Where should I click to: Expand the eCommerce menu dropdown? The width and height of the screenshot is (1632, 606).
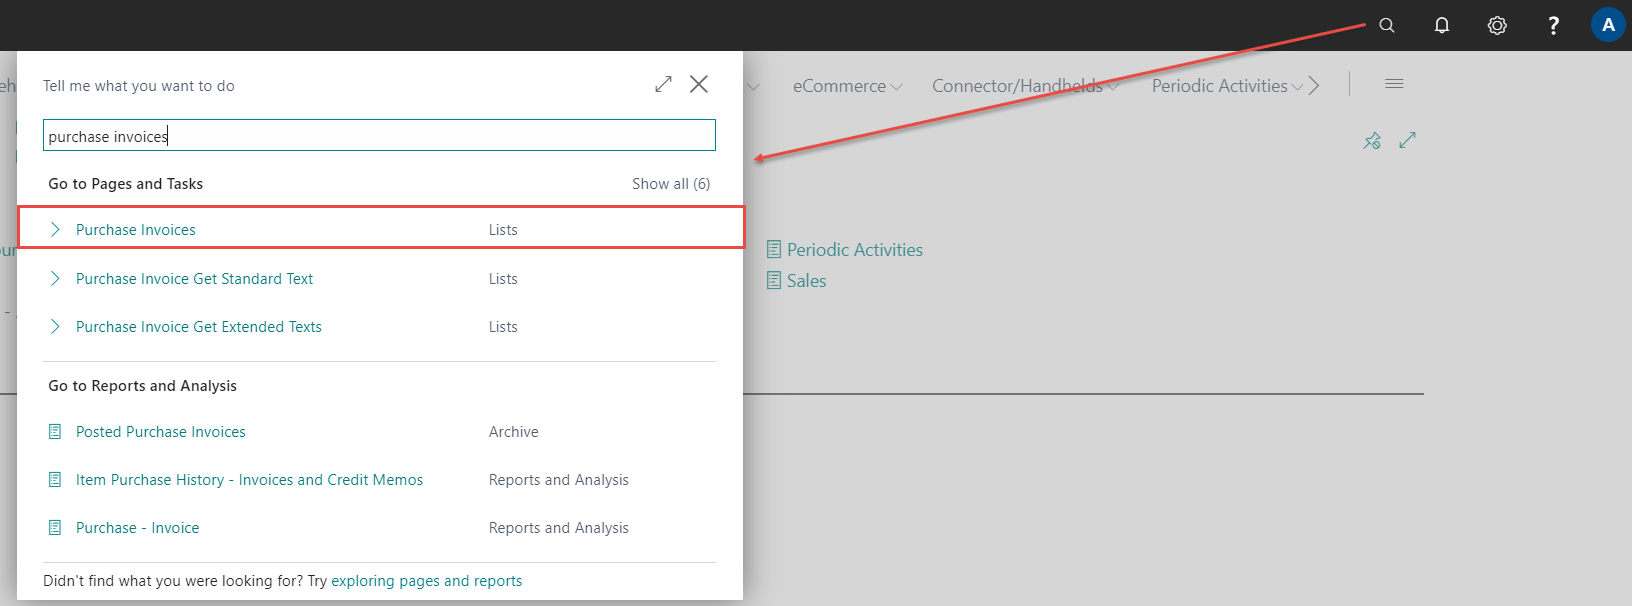tap(847, 86)
